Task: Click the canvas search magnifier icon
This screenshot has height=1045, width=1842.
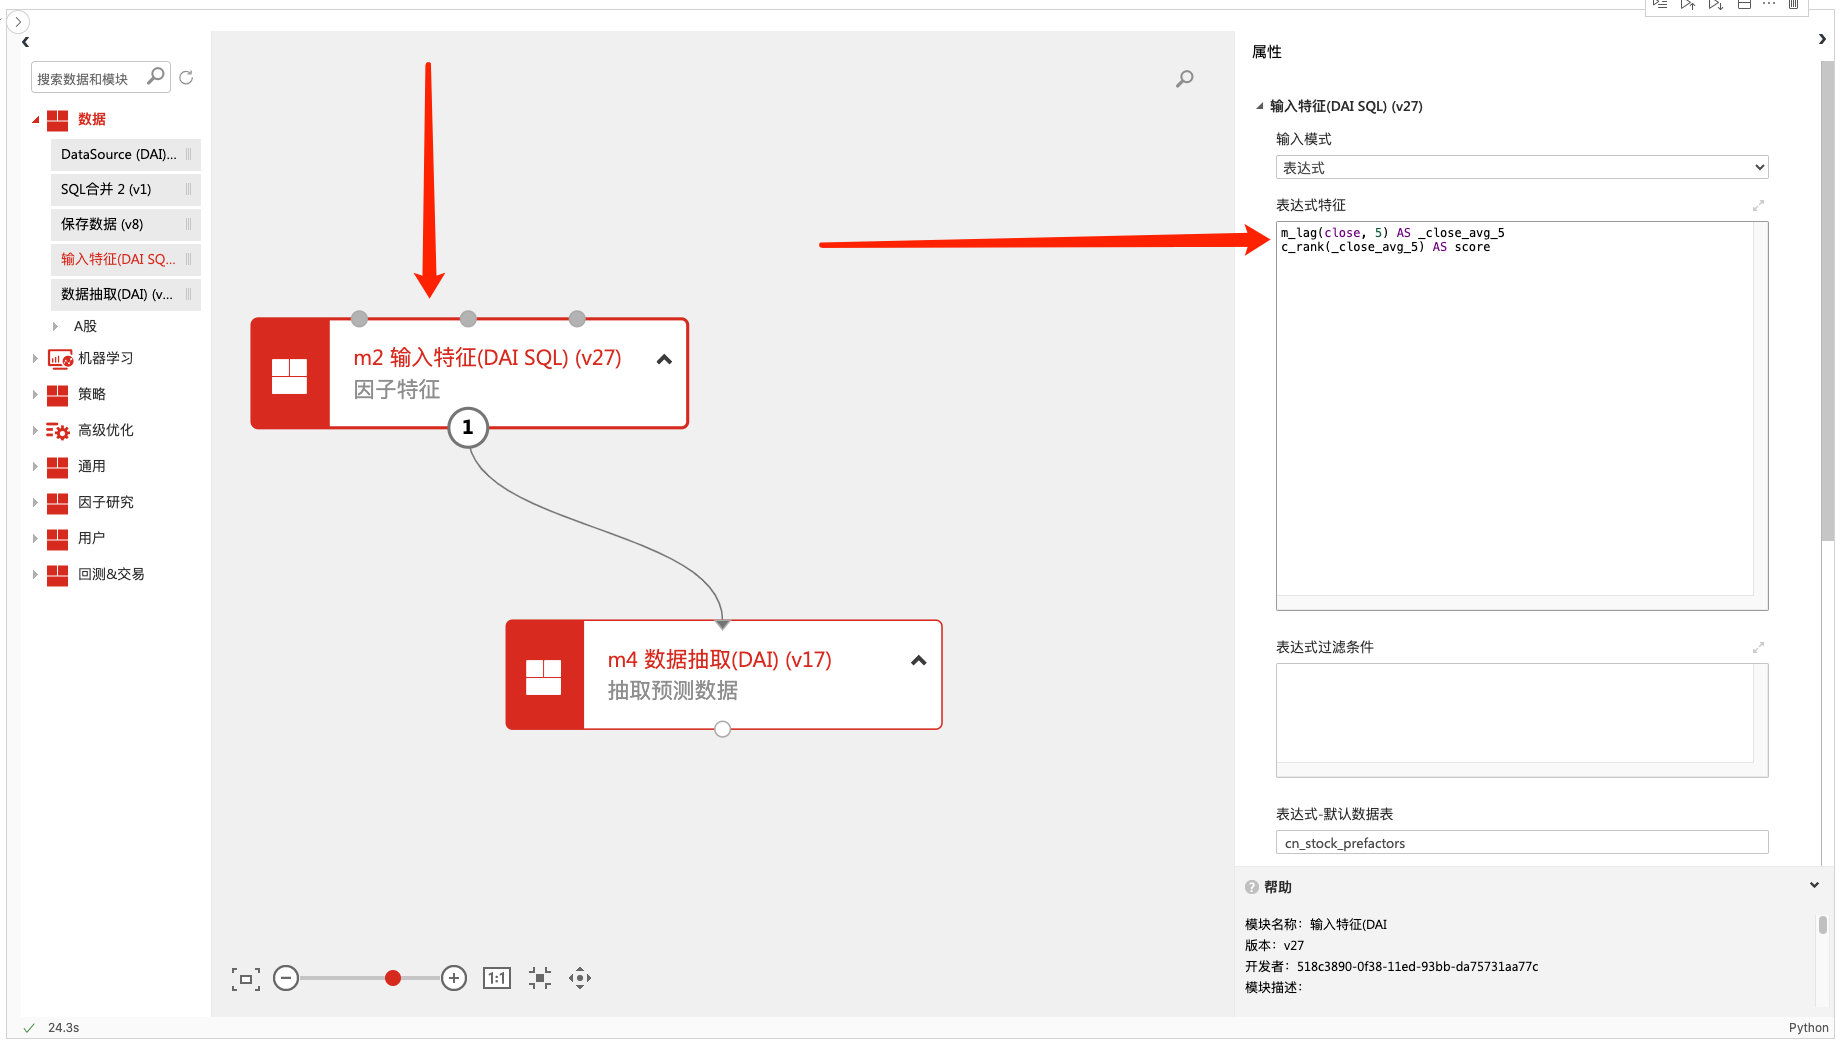Action: [x=1184, y=78]
